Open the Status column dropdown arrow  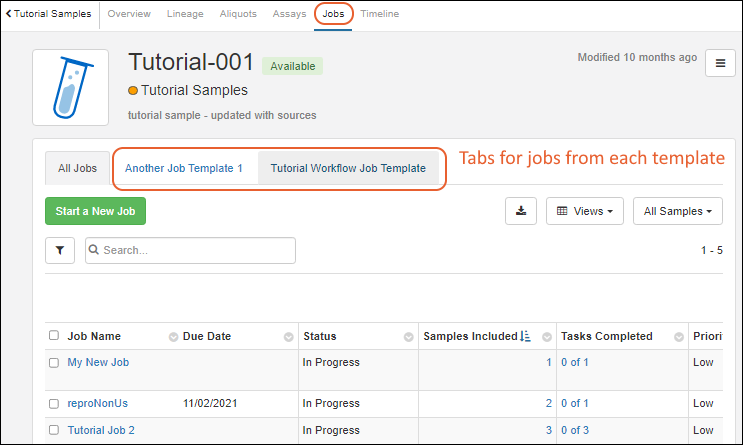pyautogui.click(x=408, y=337)
